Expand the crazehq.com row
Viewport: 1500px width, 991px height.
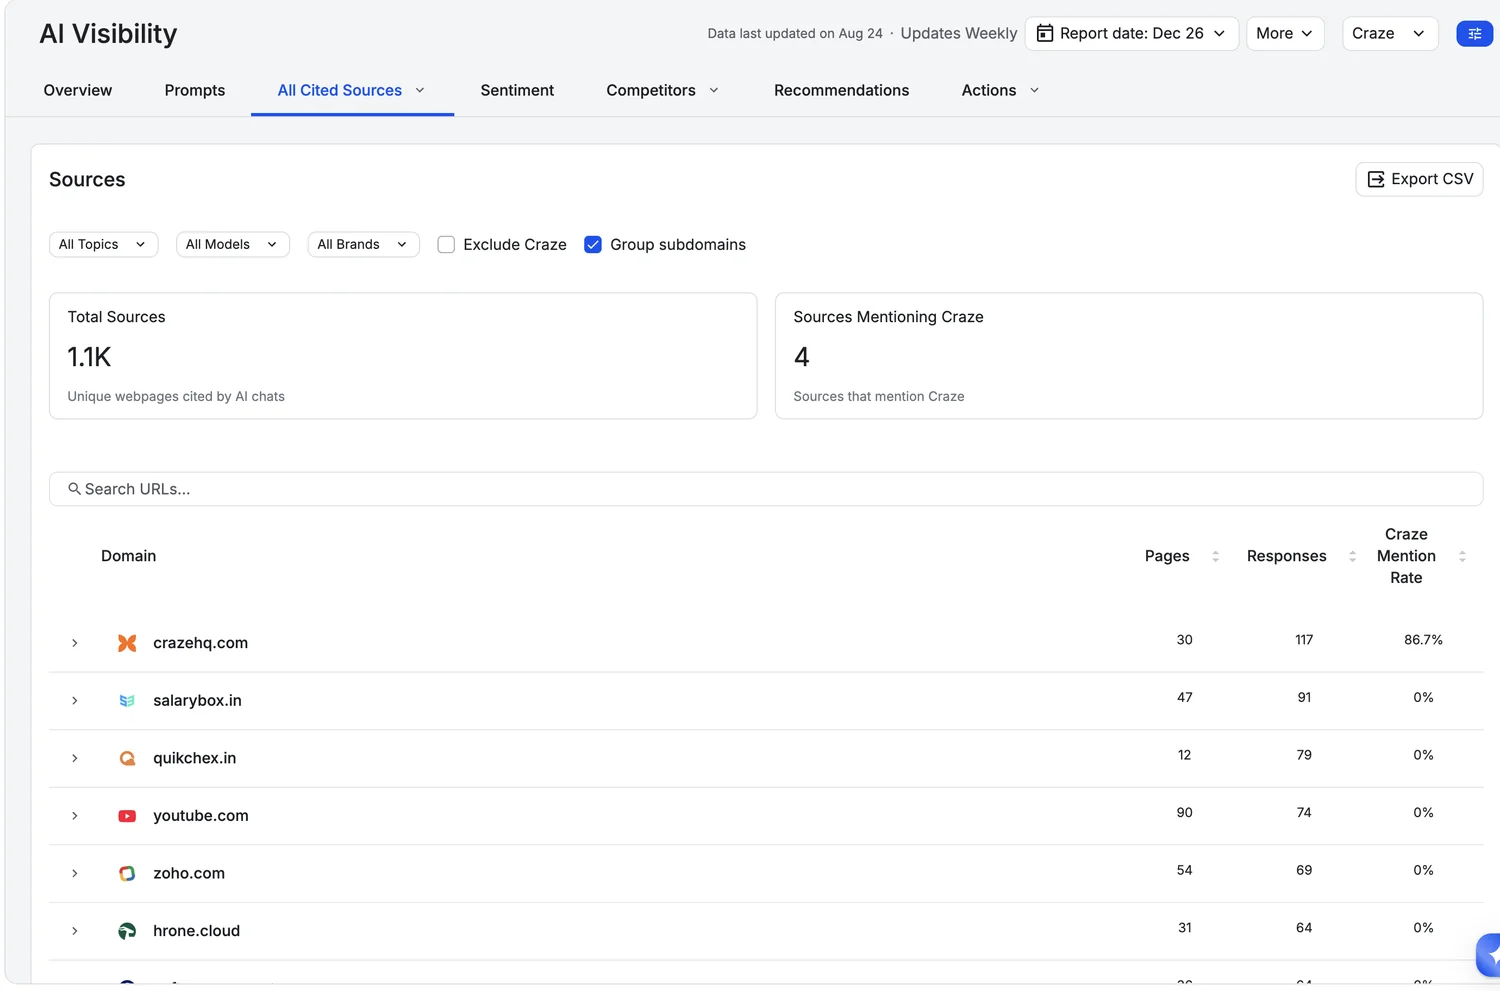75,643
